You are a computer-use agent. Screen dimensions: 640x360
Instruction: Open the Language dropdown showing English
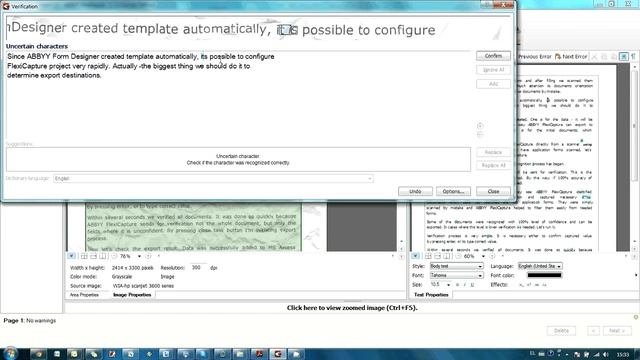540,266
